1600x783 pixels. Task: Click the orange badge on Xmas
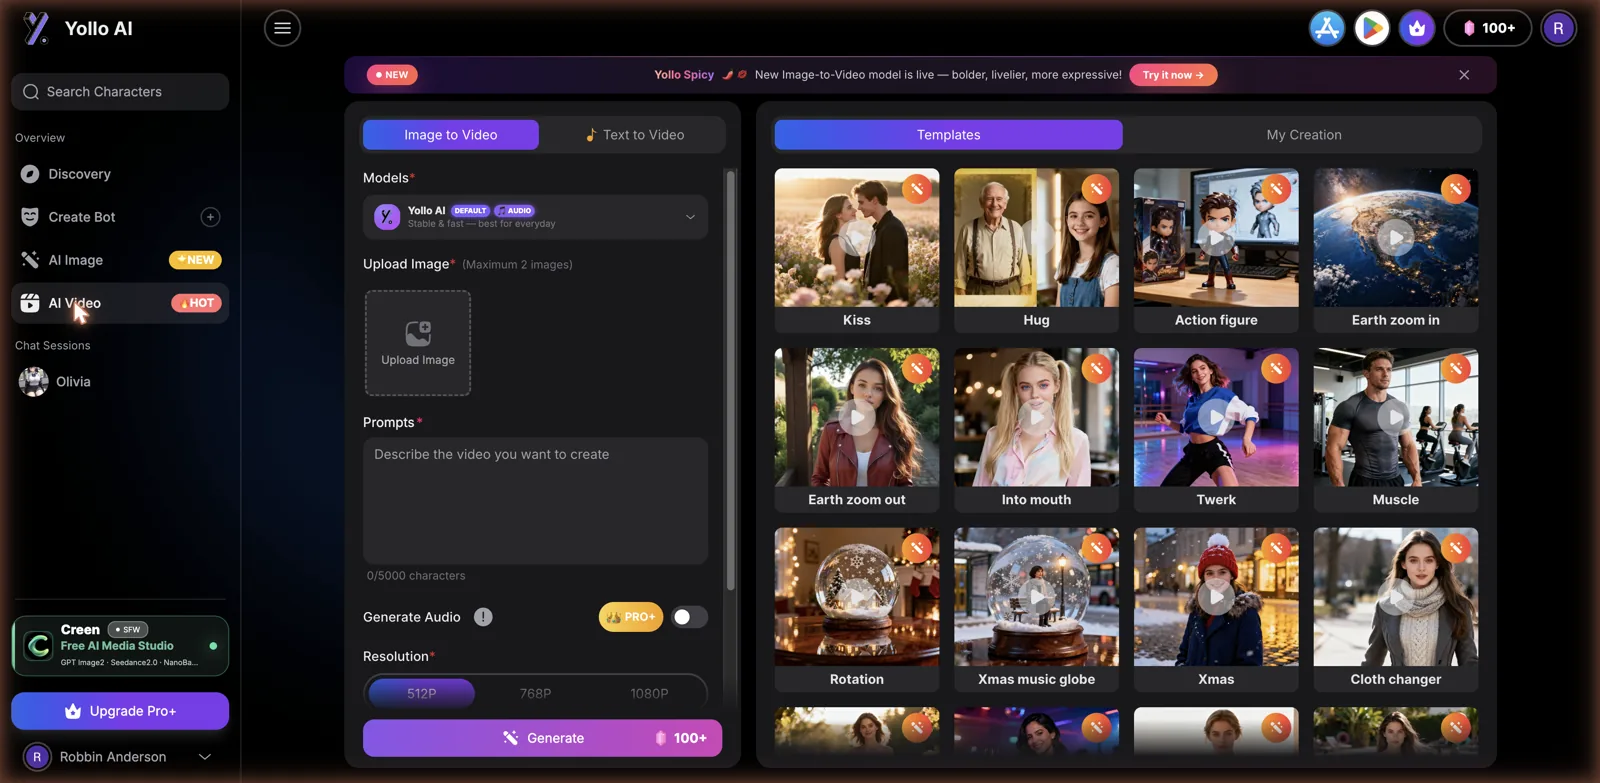(x=1276, y=548)
